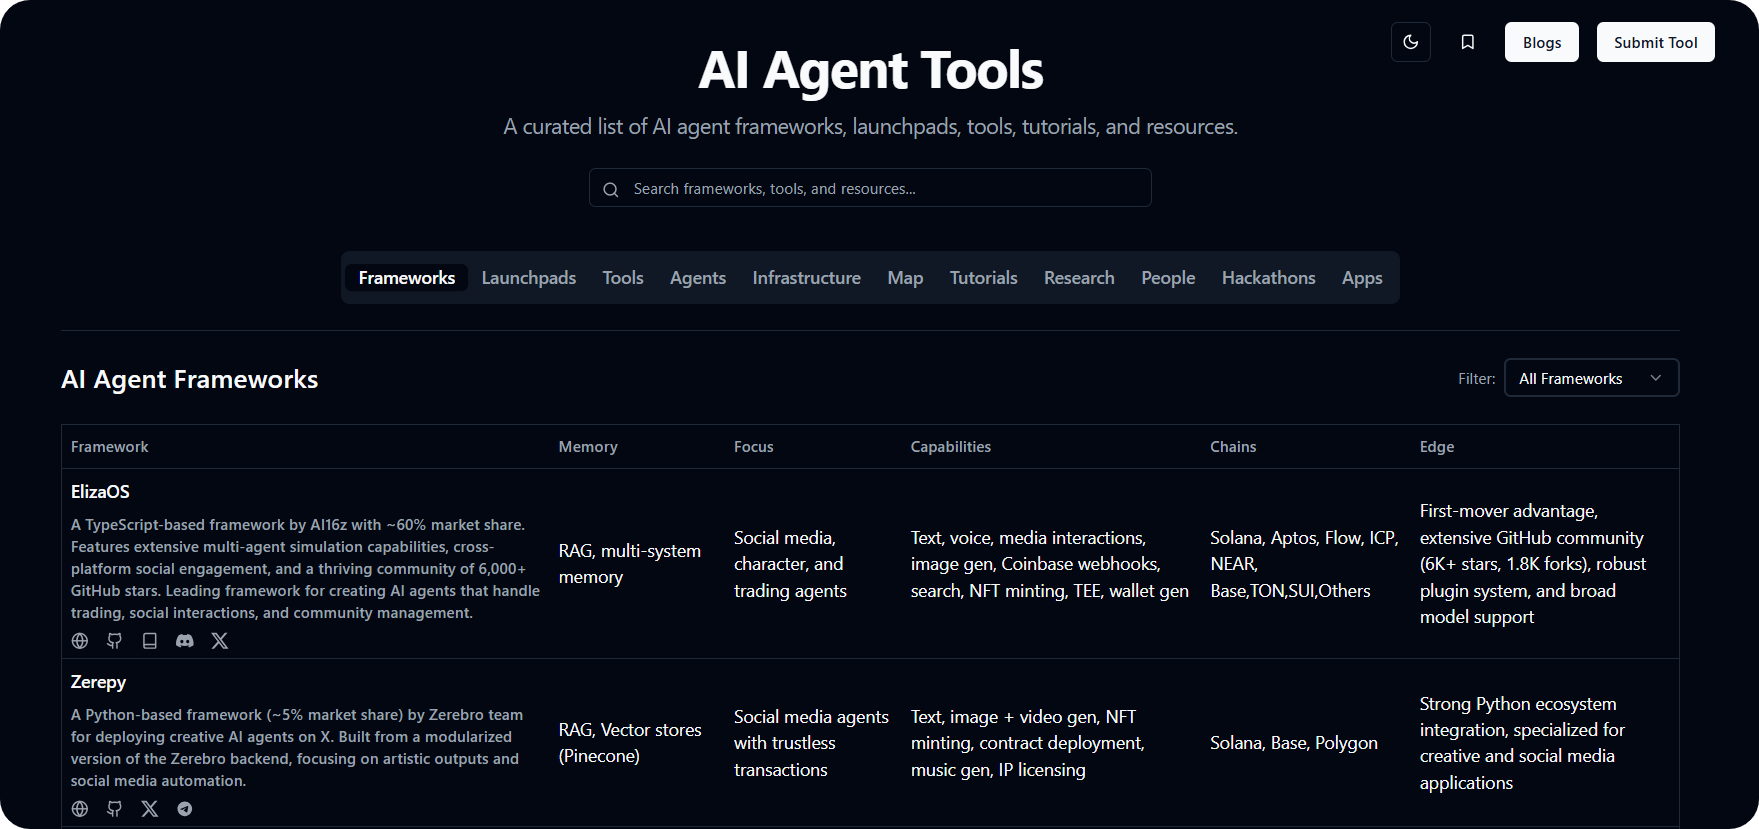
Task: Open the ElizaOS documentation book icon
Action: [x=150, y=641]
